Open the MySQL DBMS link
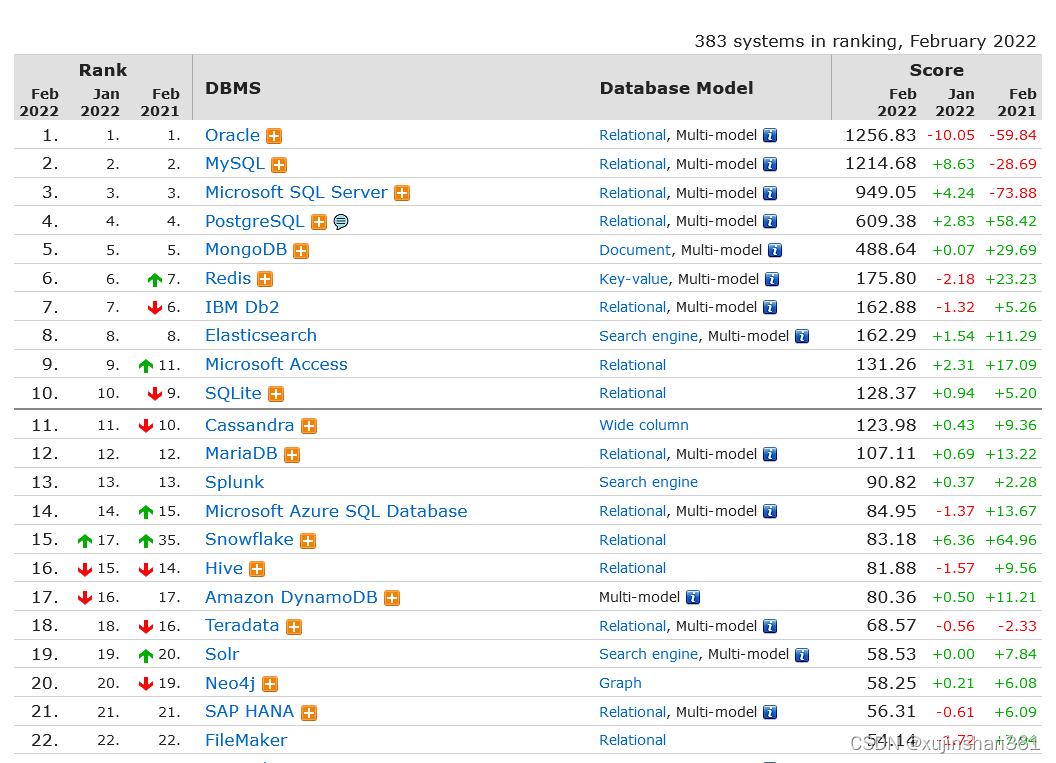This screenshot has height=763, width=1056. coord(235,164)
